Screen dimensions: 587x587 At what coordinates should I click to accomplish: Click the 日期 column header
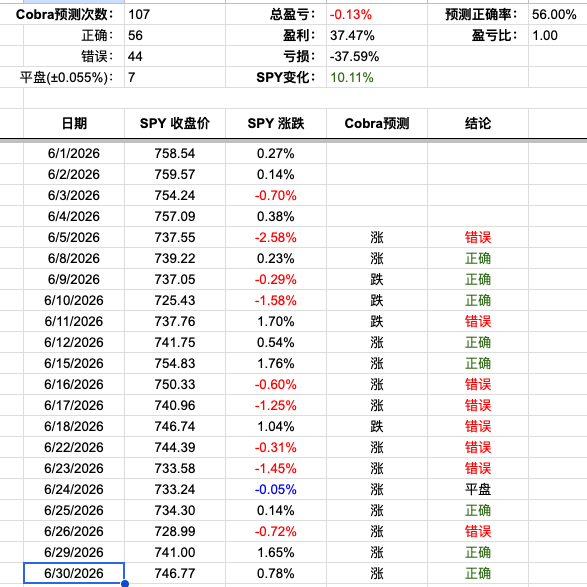coord(74,124)
